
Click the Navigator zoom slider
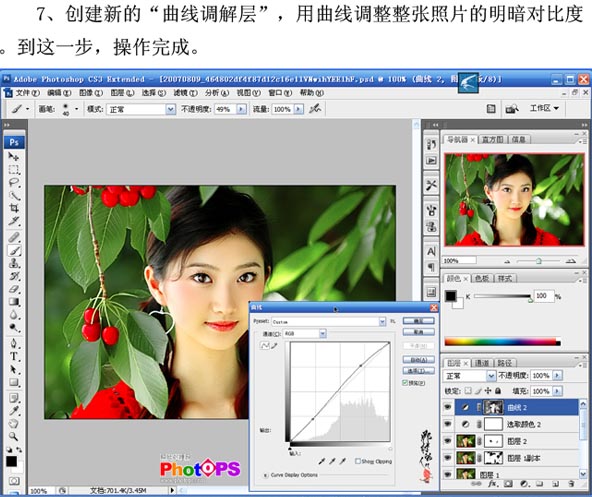tap(539, 261)
